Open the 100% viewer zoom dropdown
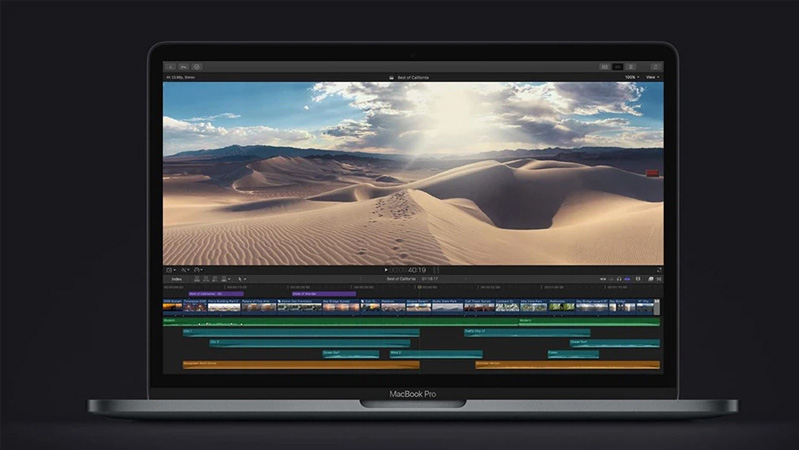Viewport: 799px width, 450px height. pos(631,77)
